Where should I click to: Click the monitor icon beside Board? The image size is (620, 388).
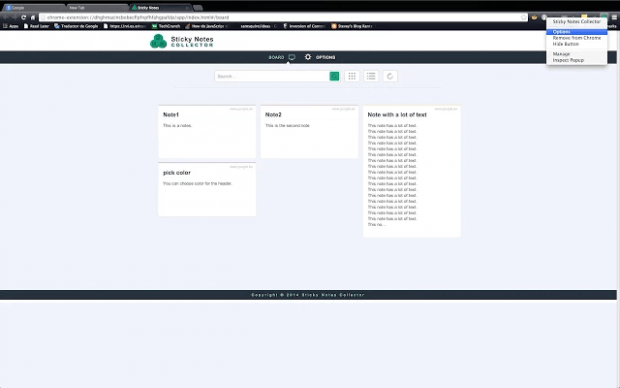coord(292,57)
